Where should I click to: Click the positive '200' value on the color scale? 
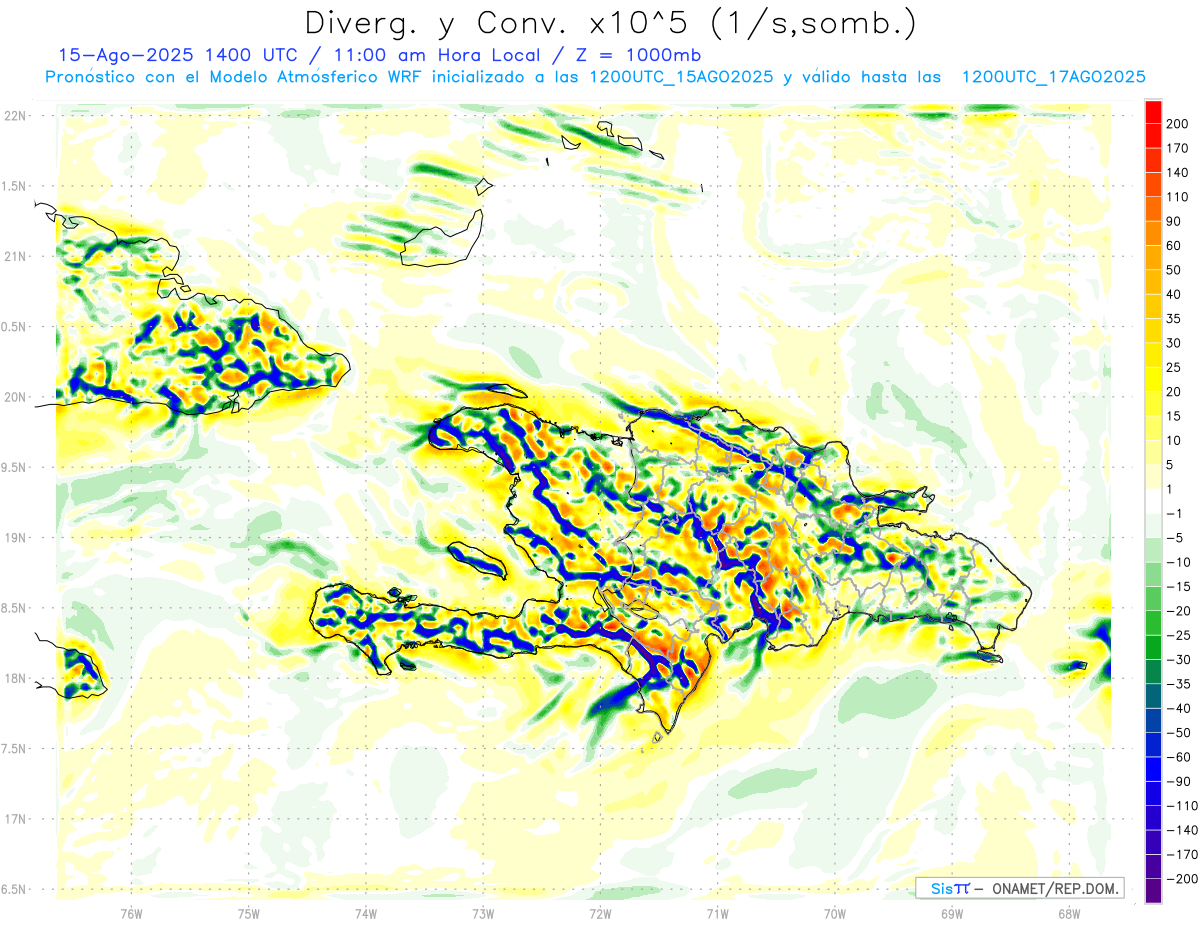(x=1179, y=124)
